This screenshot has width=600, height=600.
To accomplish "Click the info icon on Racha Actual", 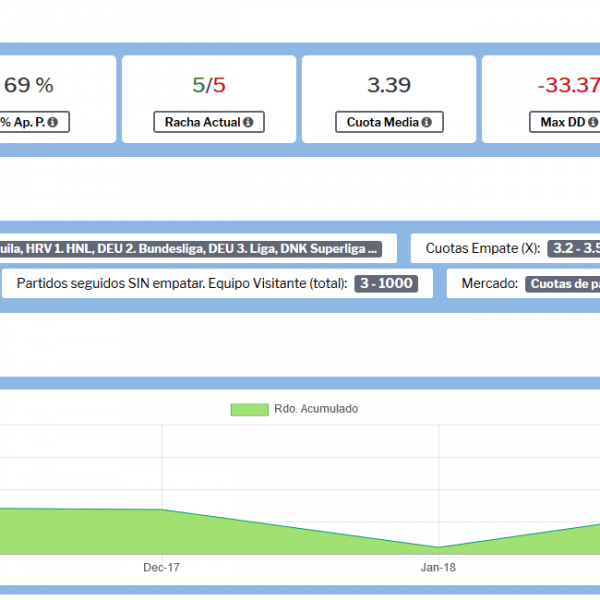I will click(x=248, y=122).
